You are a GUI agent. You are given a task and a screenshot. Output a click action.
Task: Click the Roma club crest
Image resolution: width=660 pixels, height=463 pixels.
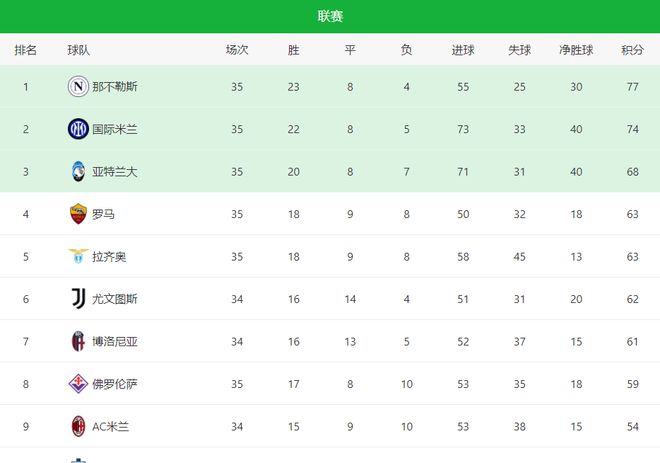(x=78, y=214)
